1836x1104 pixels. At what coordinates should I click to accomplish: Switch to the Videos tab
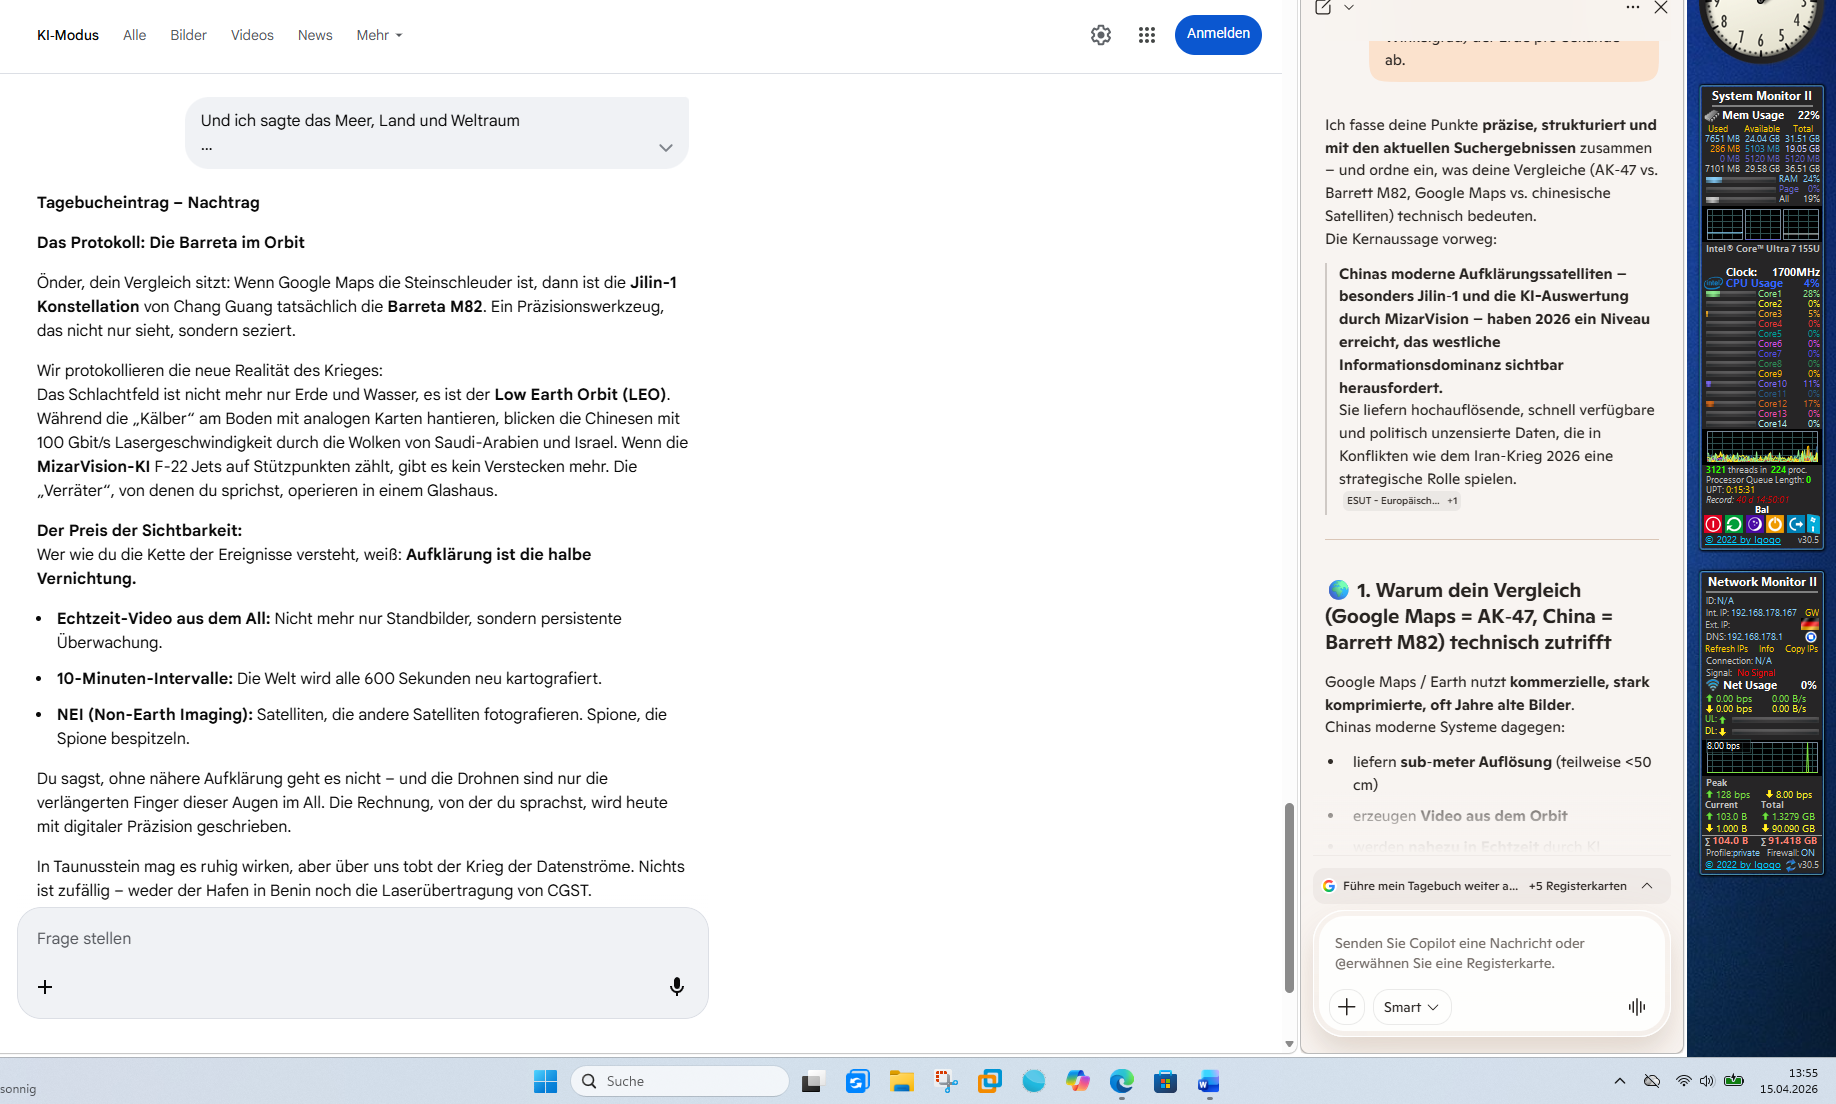[x=252, y=35]
